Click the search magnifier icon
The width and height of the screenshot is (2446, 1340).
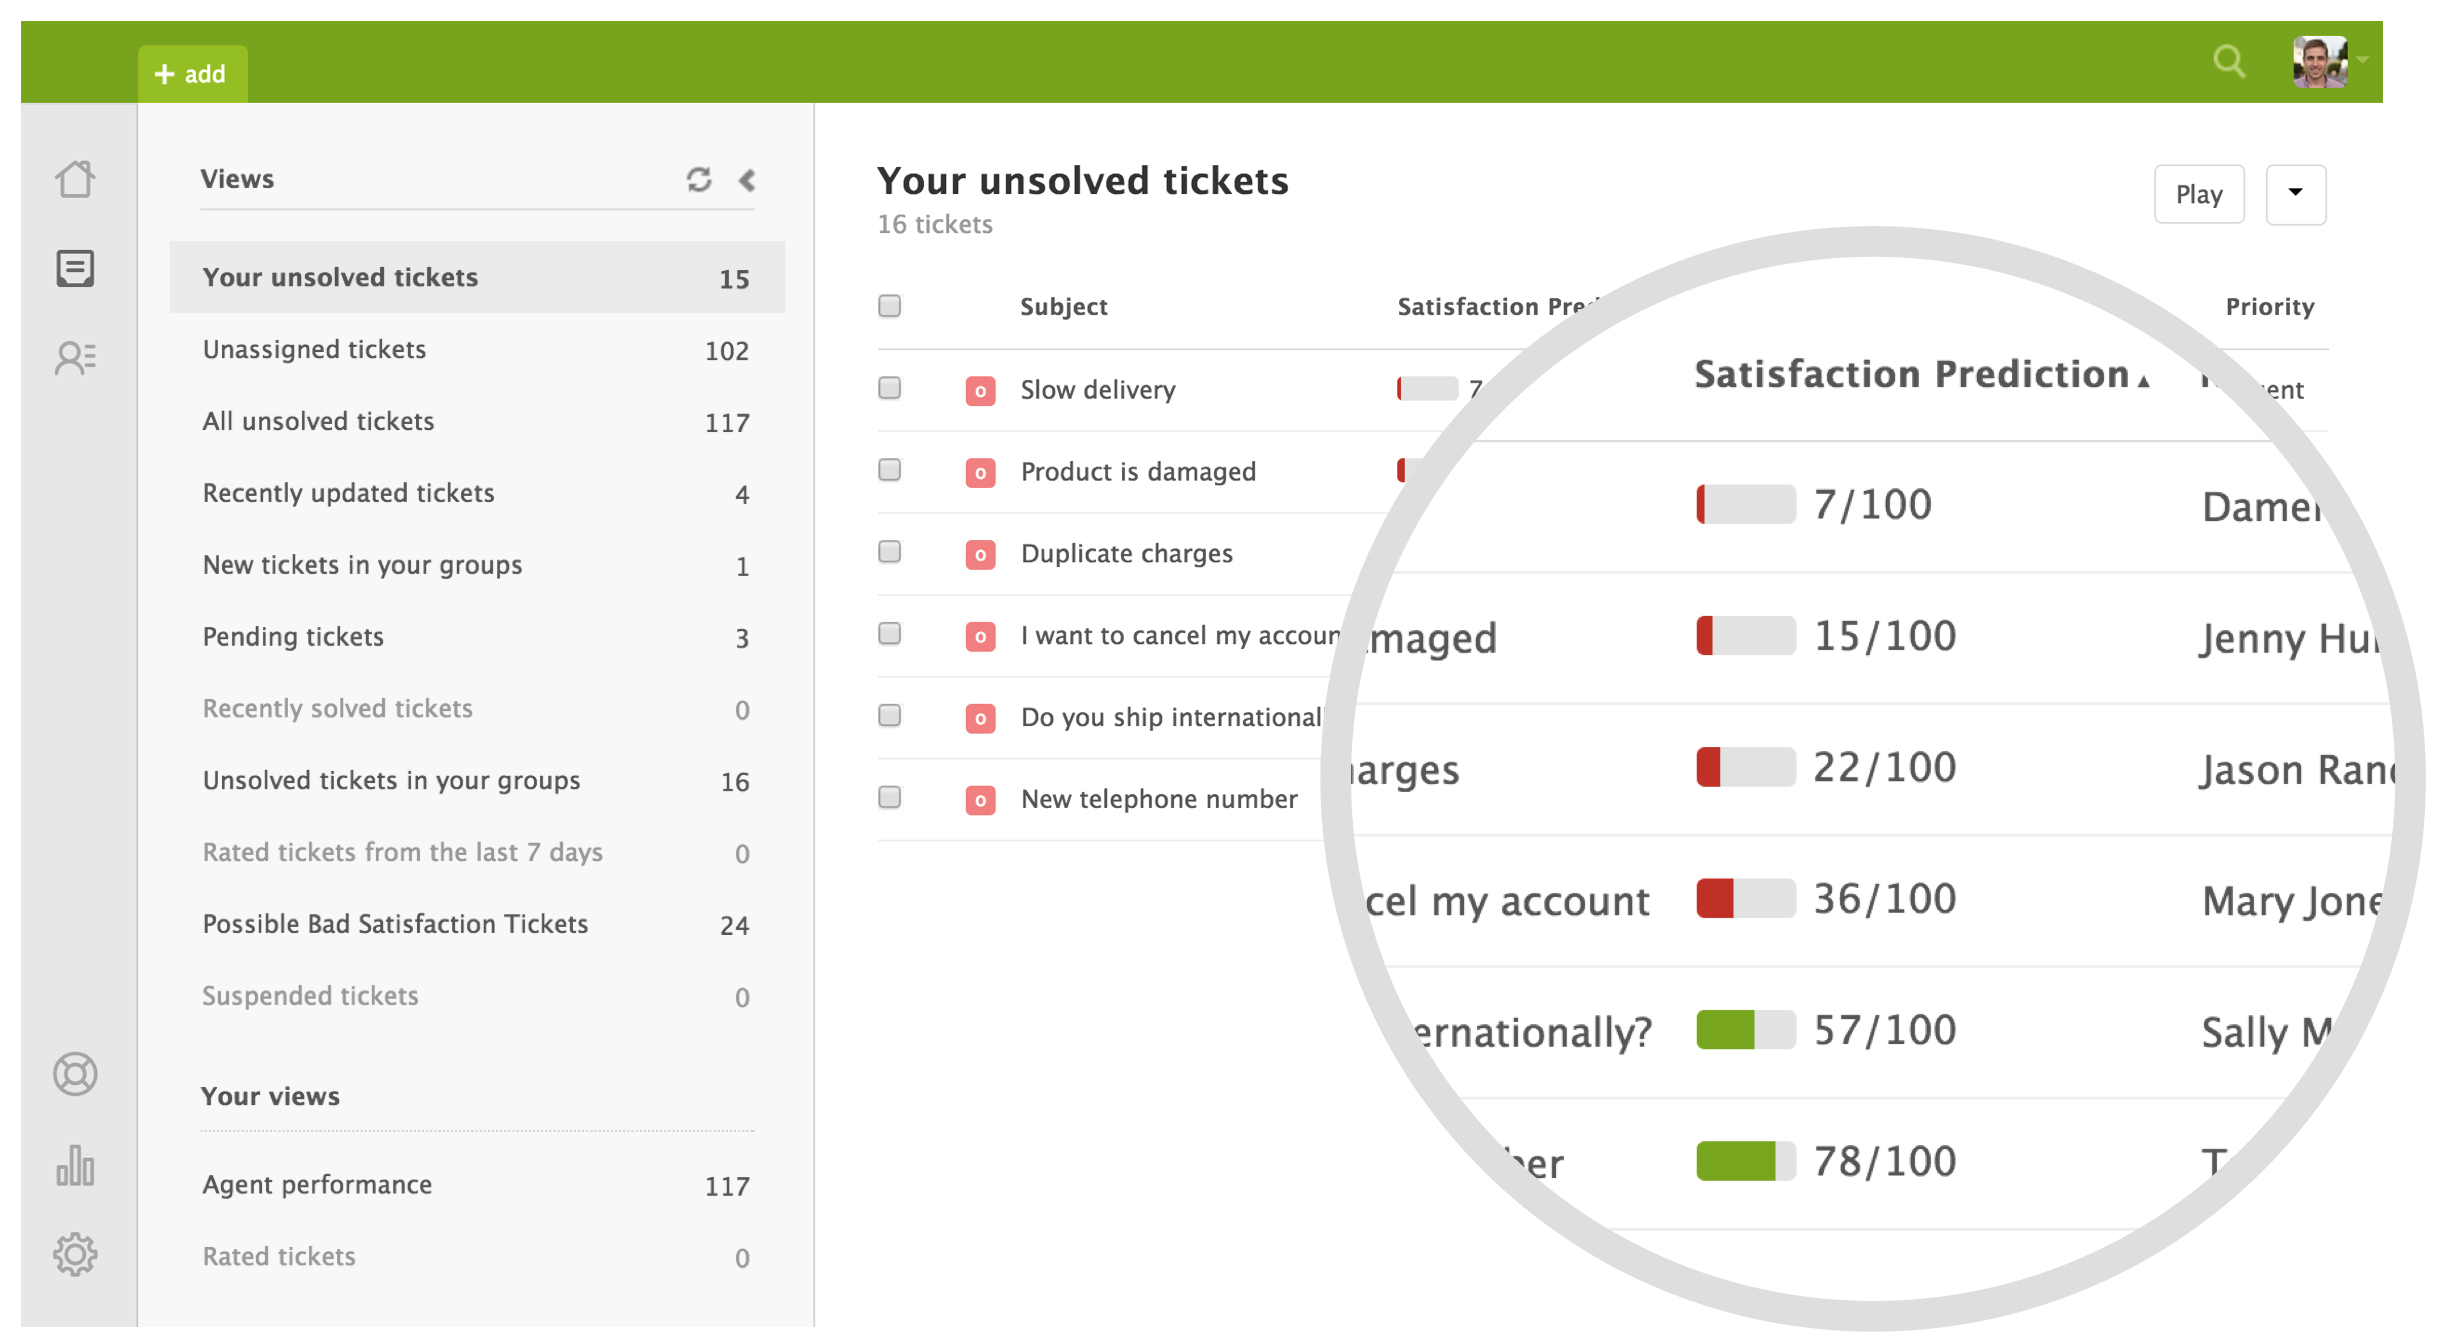(2229, 61)
